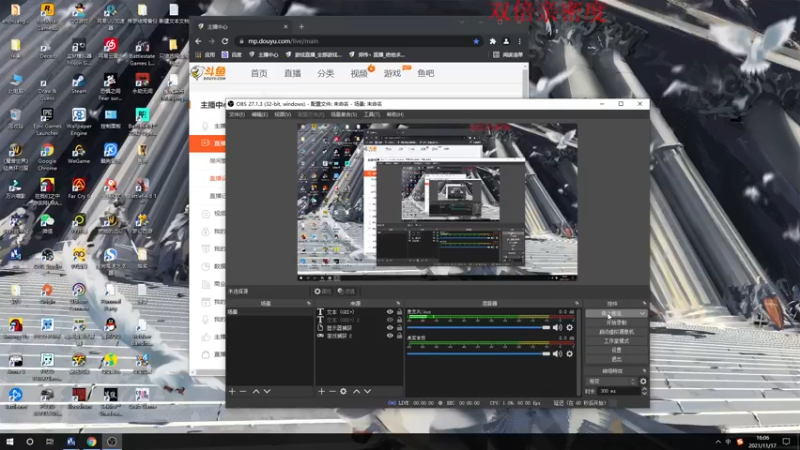The height and width of the screenshot is (450, 800).
Task: Pop out the scene transitions dock panel
Action: coord(644,371)
